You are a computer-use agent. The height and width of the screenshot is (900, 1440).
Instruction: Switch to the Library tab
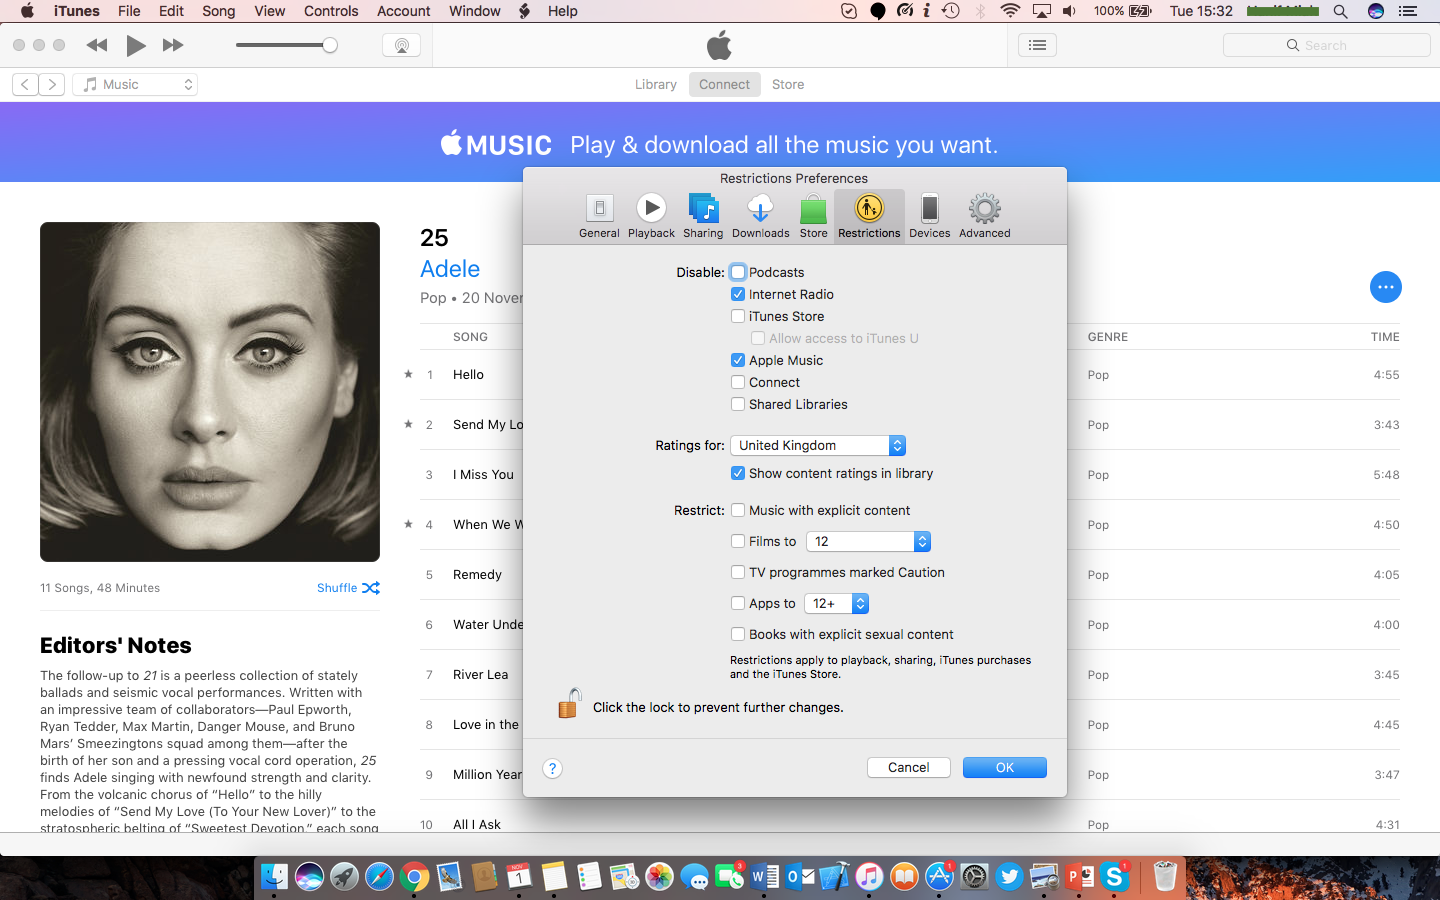(x=655, y=85)
